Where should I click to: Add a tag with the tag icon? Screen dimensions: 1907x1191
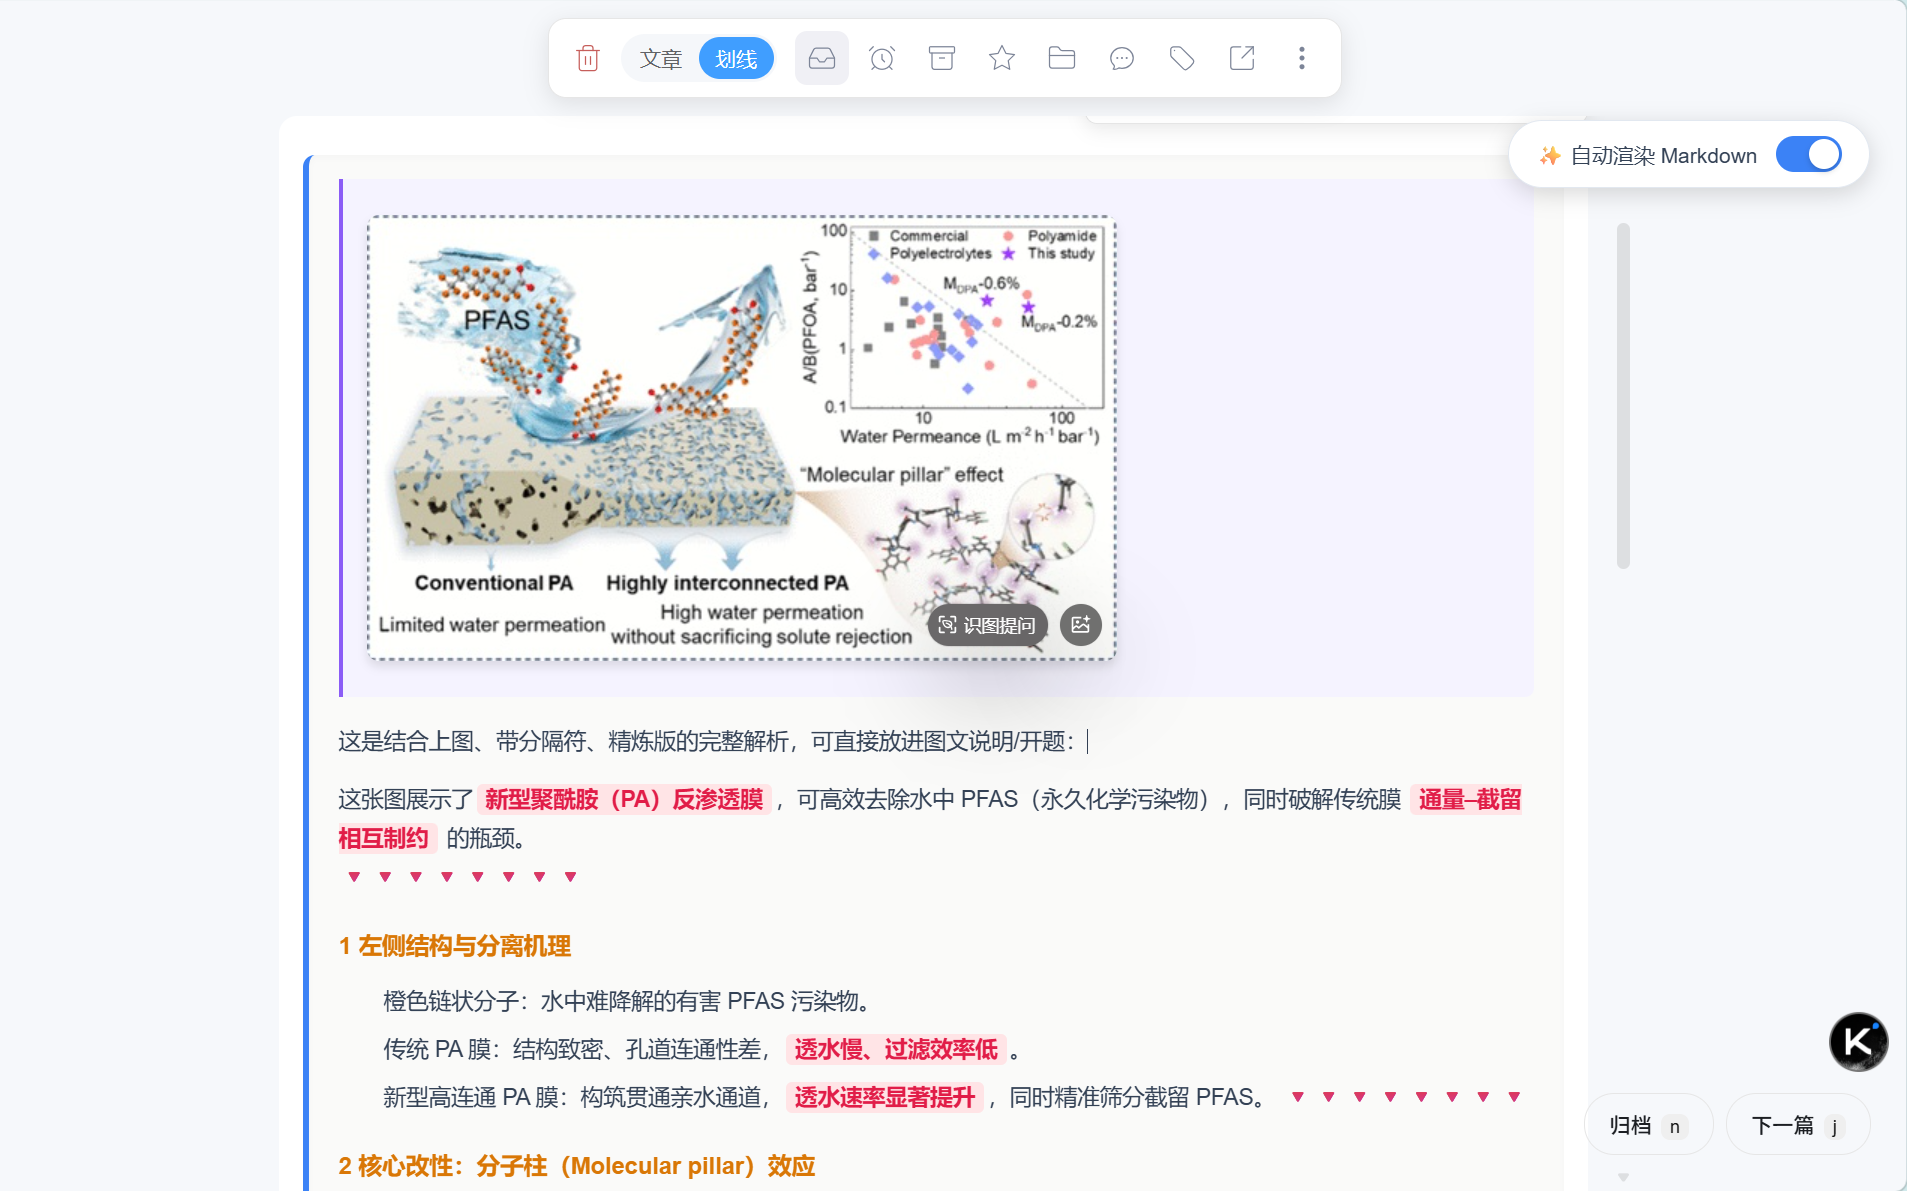pos(1181,59)
